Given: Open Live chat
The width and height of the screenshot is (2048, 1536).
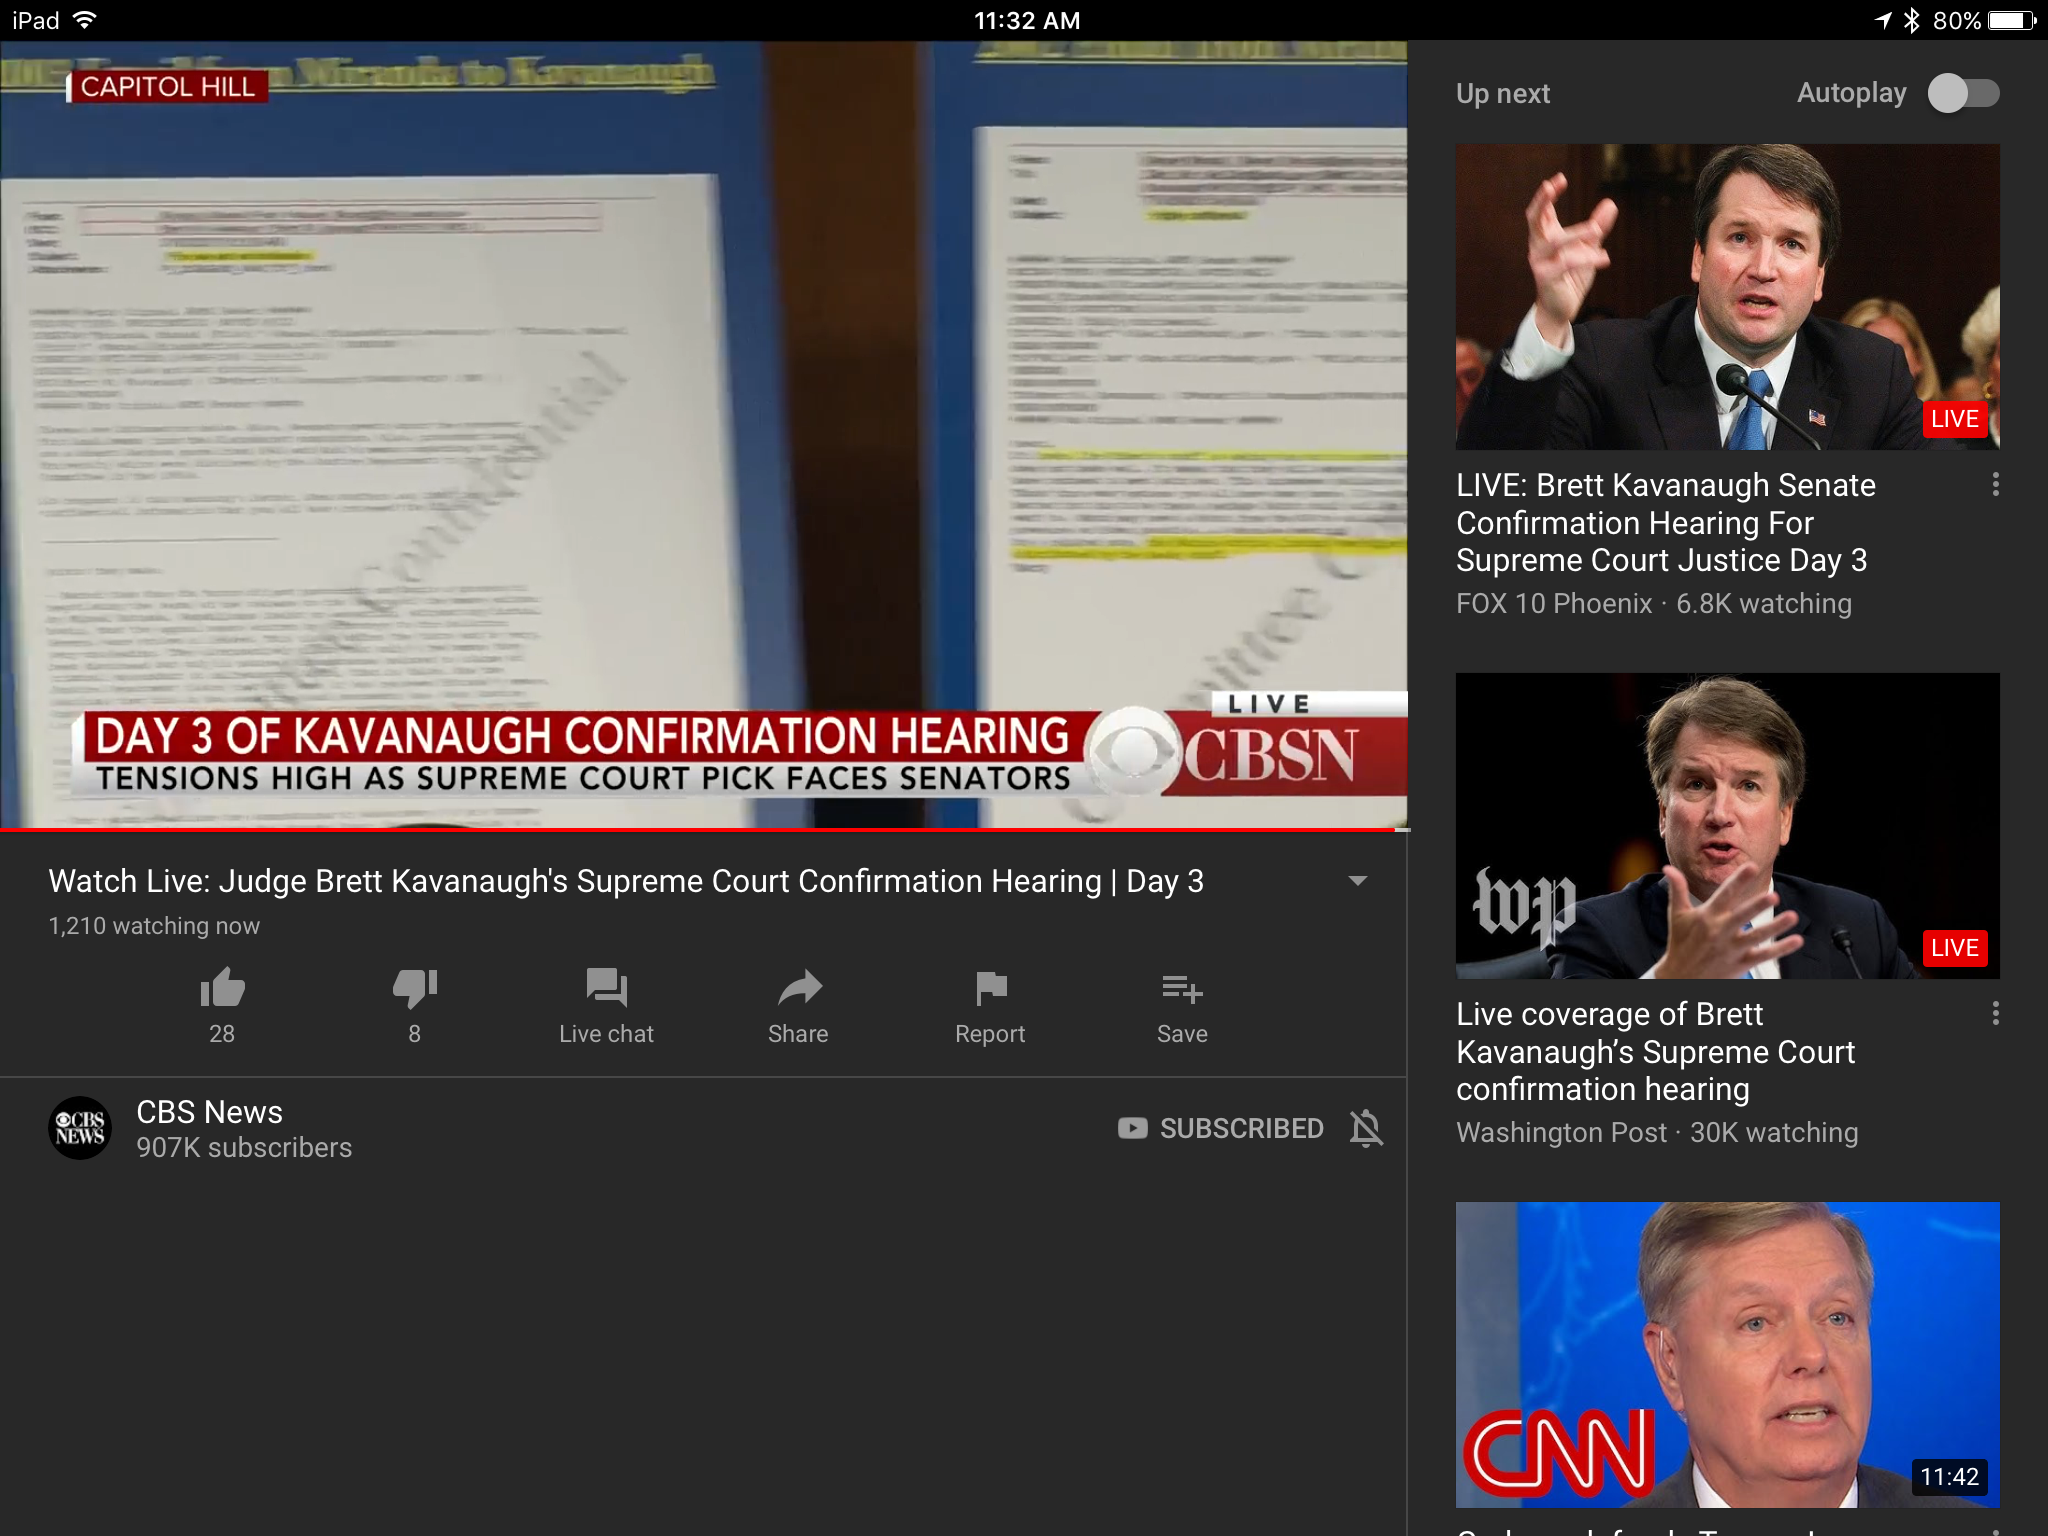Looking at the screenshot, I should (606, 1006).
